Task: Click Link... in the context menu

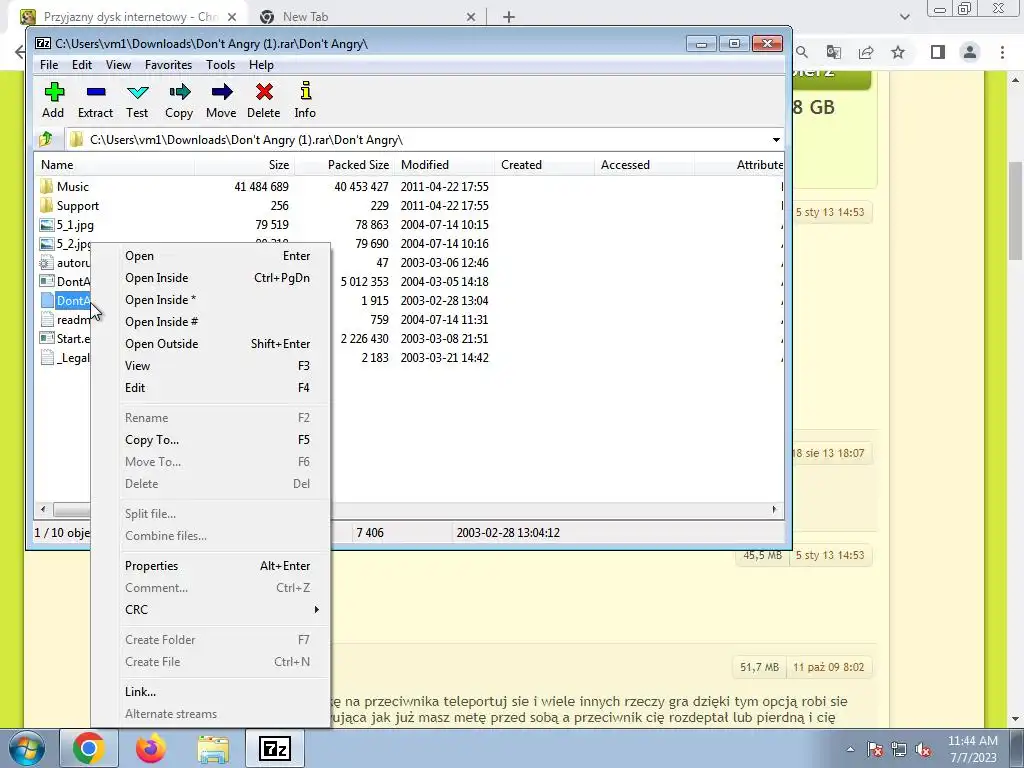Action: 210,692
